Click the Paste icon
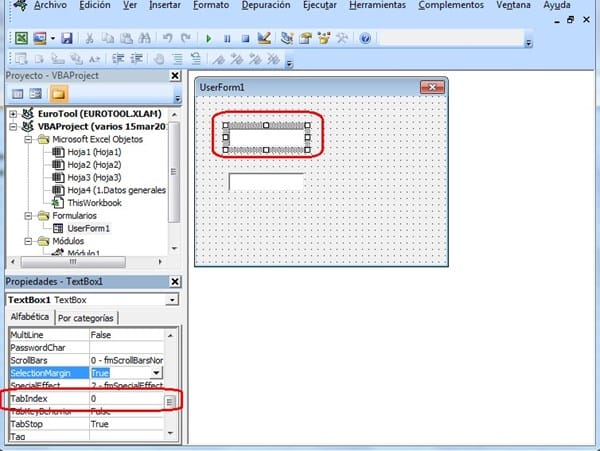 click(126, 38)
